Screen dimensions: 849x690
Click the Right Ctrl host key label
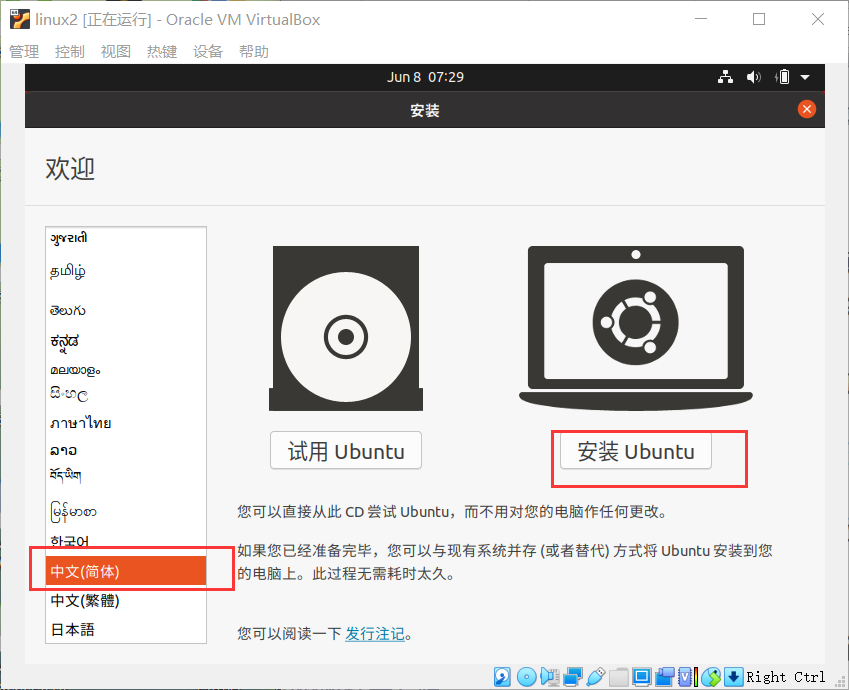[786, 677]
